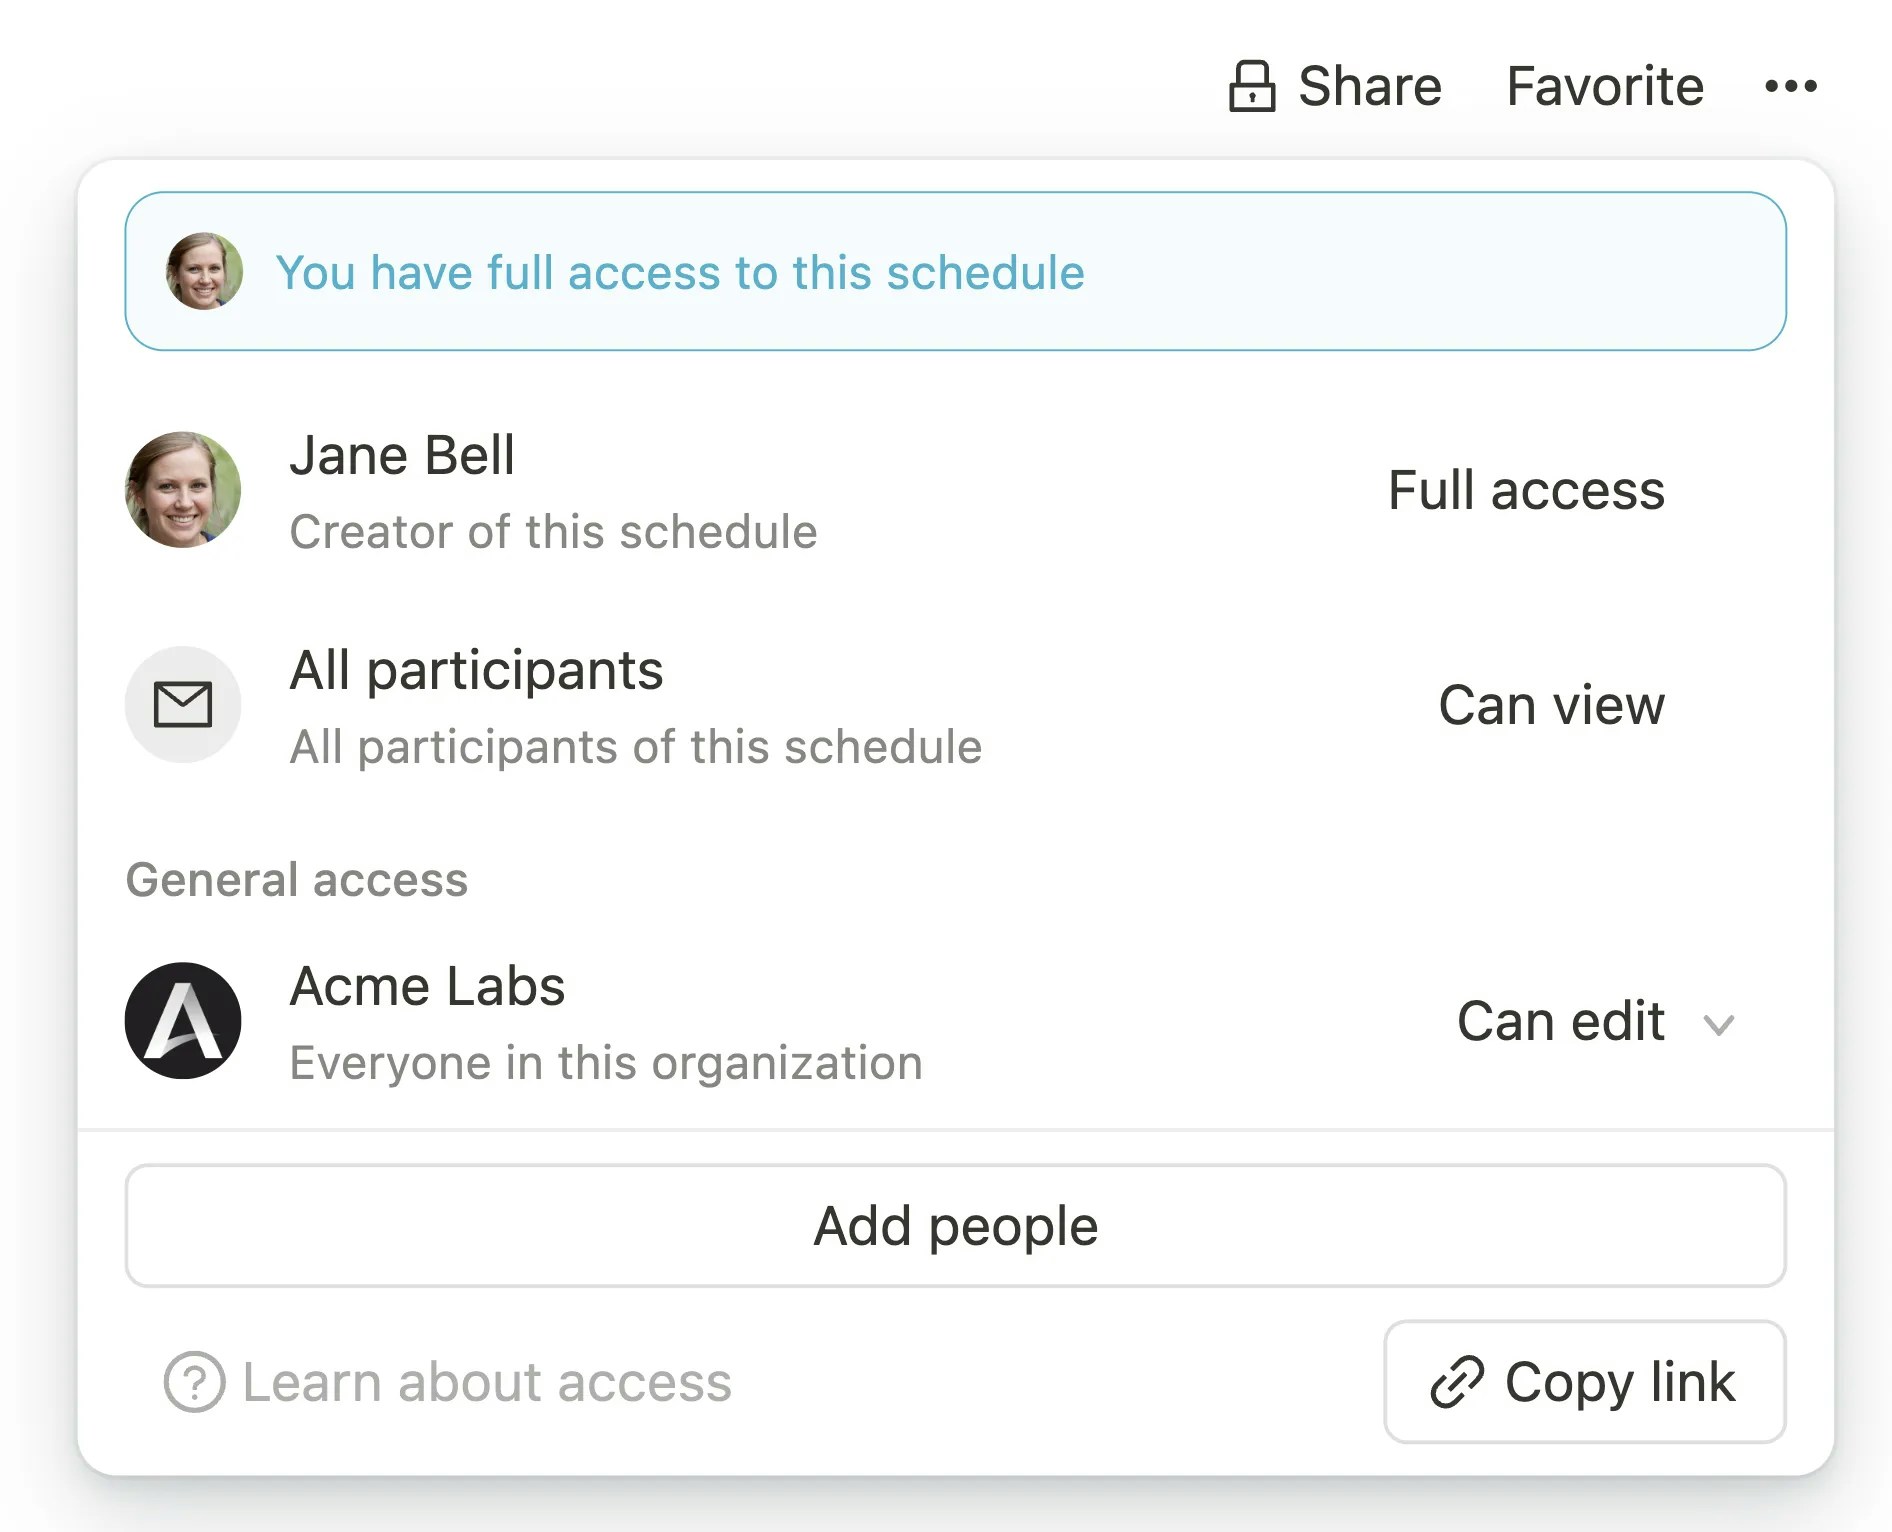Expand the chevron next to Can edit

coord(1718,1024)
